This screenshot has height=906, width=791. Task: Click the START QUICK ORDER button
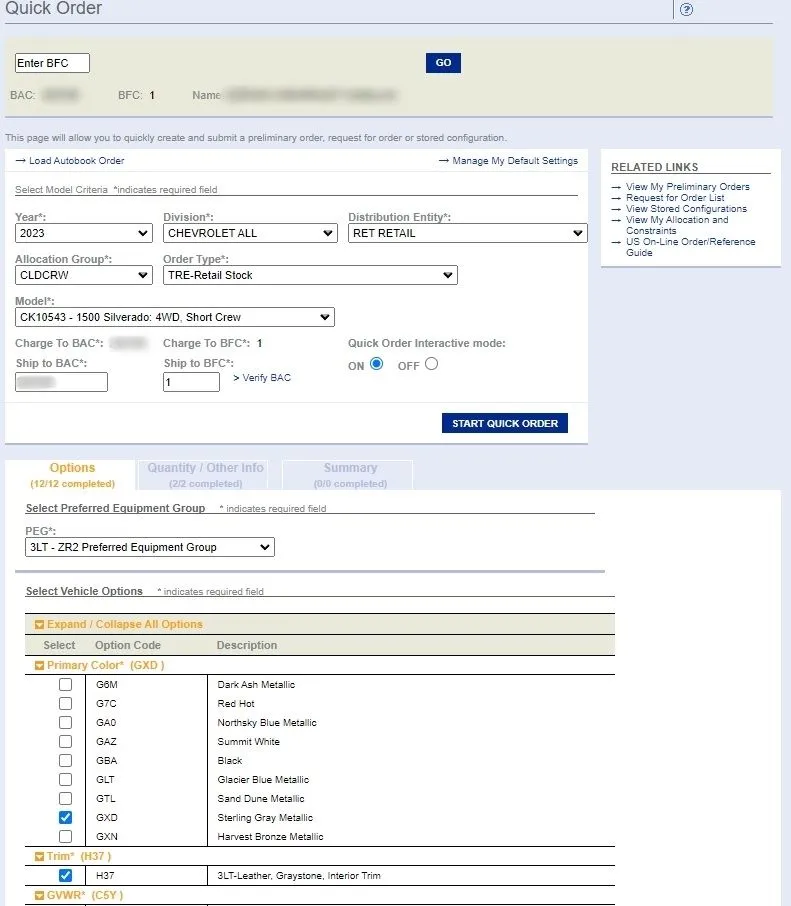504,423
